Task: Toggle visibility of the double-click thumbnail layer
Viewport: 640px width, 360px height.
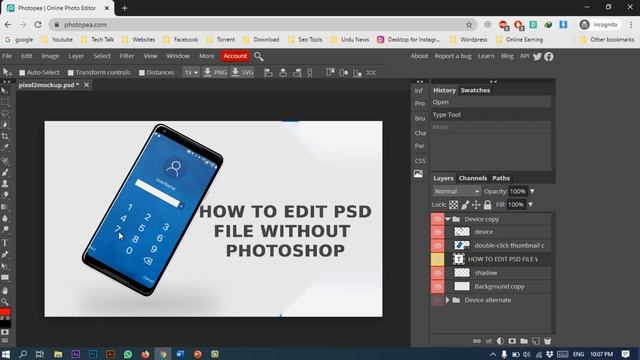Action: (438, 245)
